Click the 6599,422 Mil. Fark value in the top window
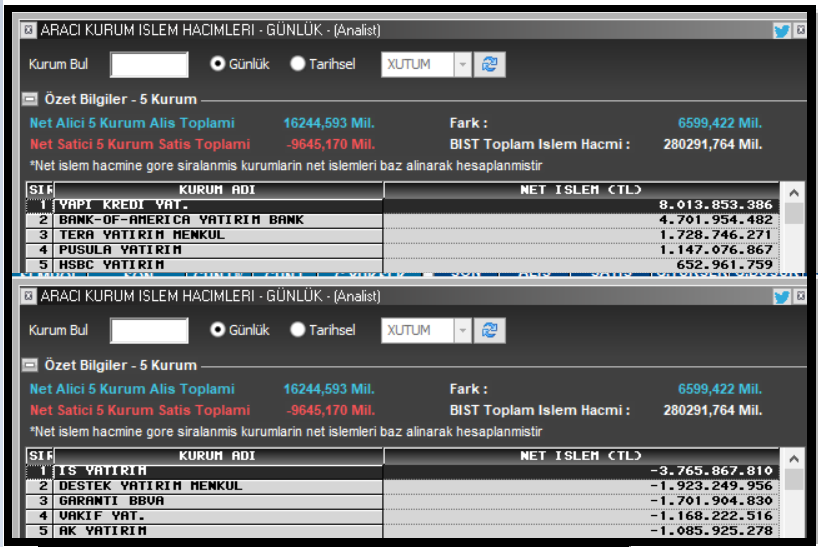The image size is (818, 547). [x=720, y=124]
